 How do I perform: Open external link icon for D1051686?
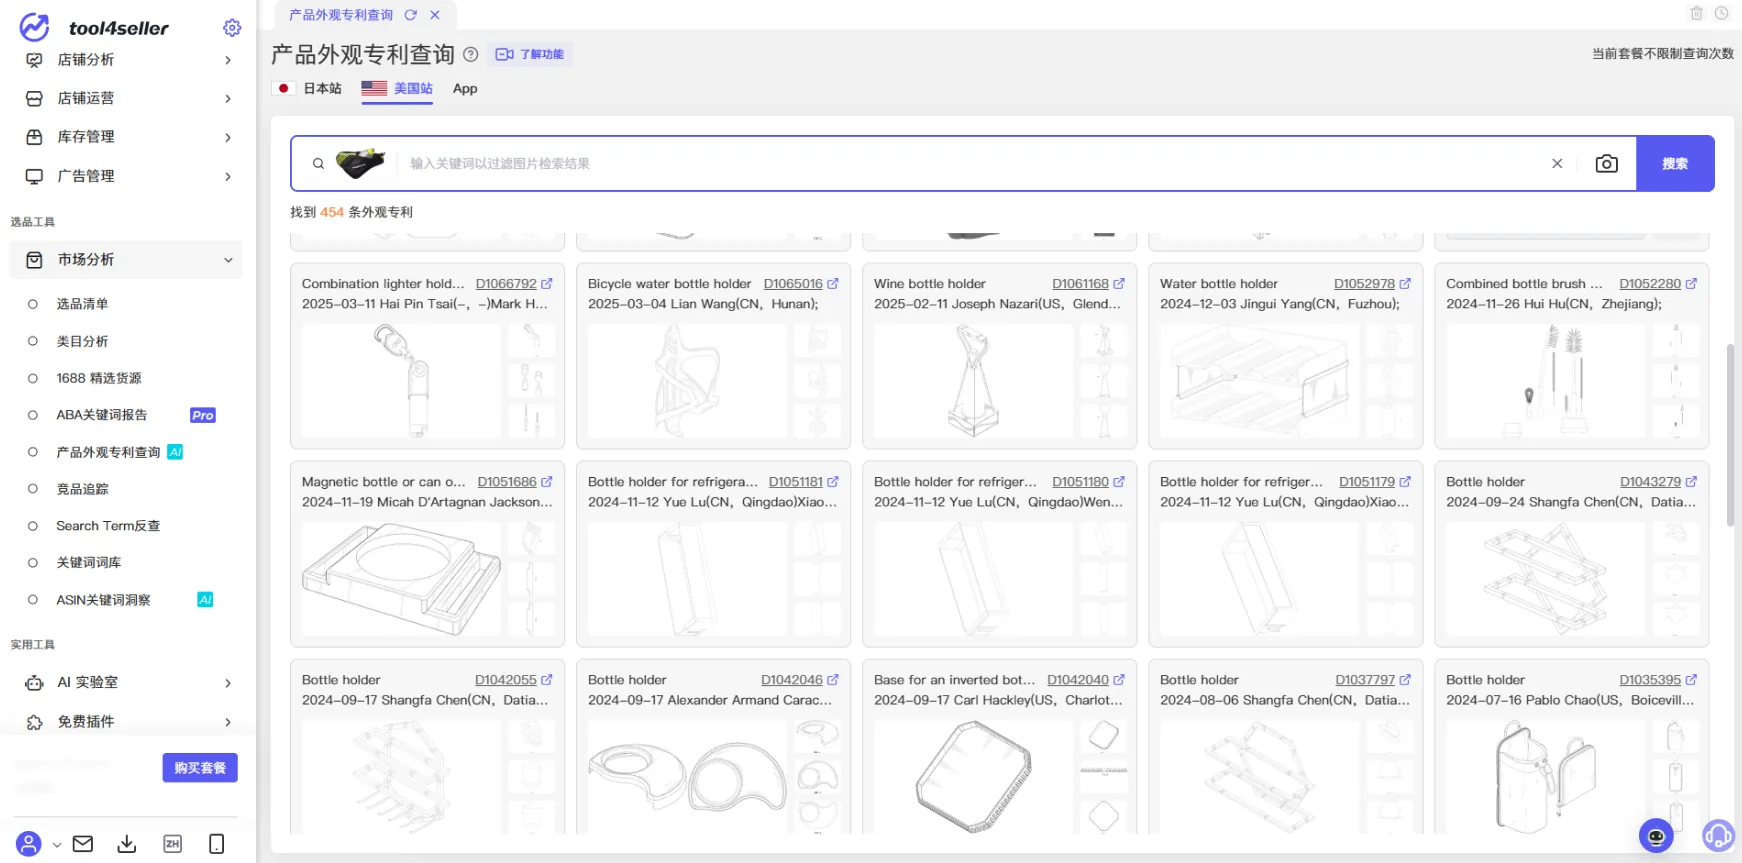pyautogui.click(x=547, y=482)
